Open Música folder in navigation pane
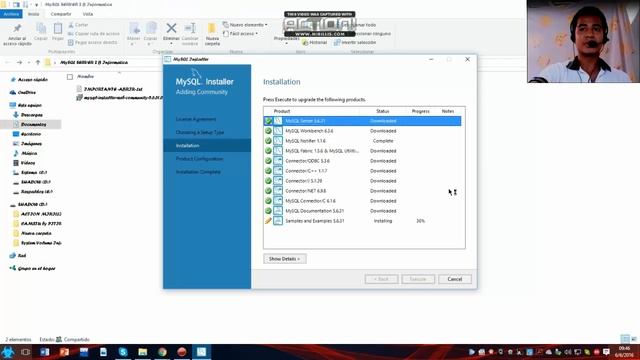This screenshot has height=360, width=640. 25,153
